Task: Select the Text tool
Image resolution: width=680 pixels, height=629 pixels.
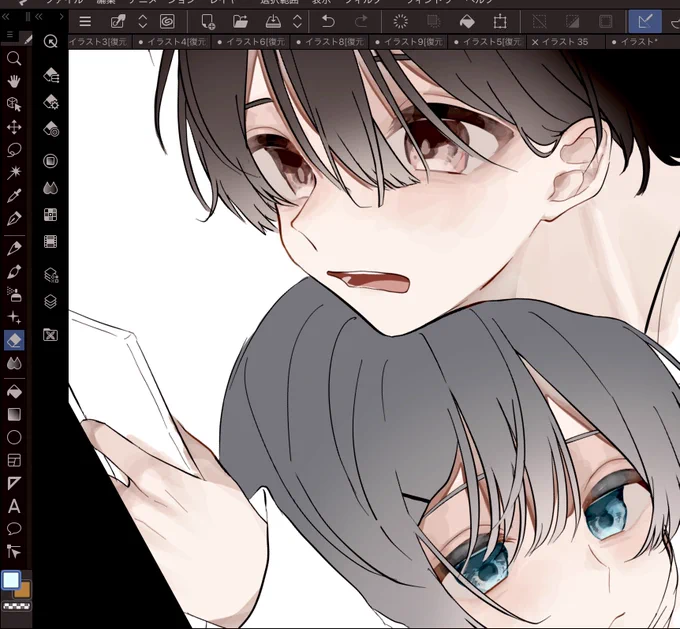Action: click(14, 506)
